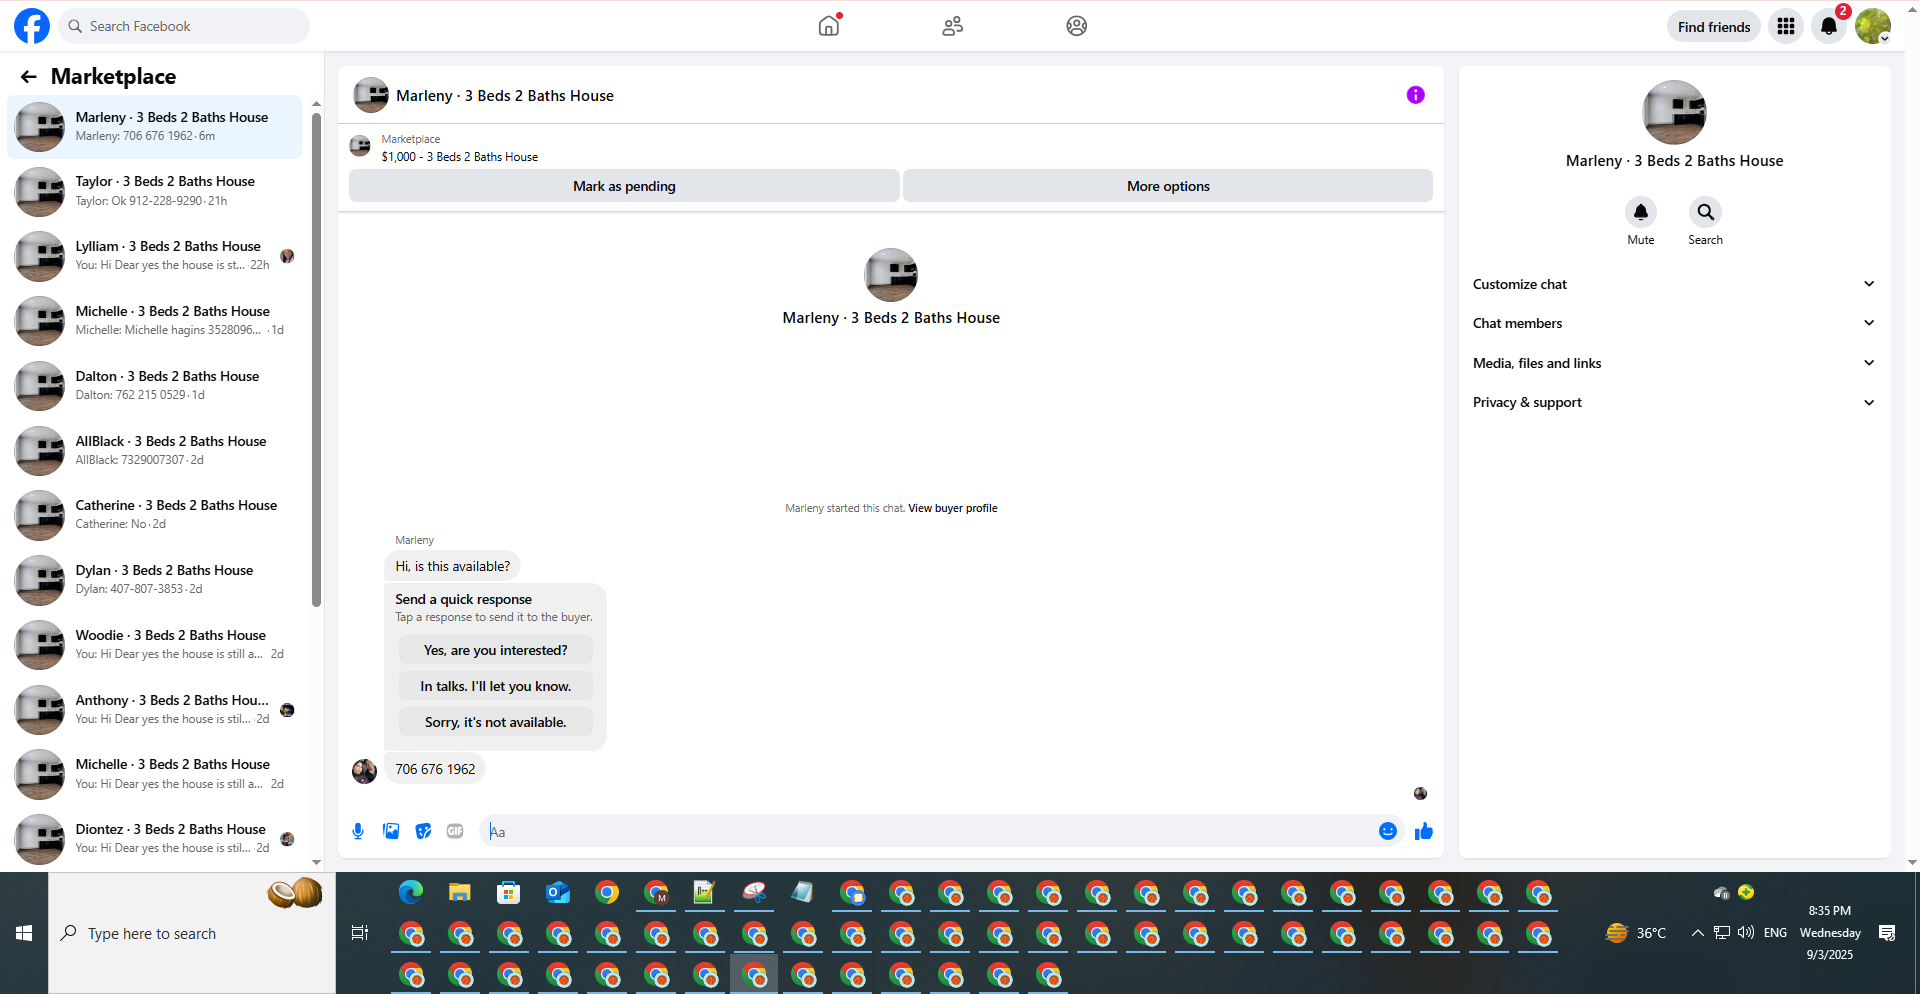This screenshot has width=1920, height=994.
Task: Click the voice clip microphone icon
Action: (358, 831)
